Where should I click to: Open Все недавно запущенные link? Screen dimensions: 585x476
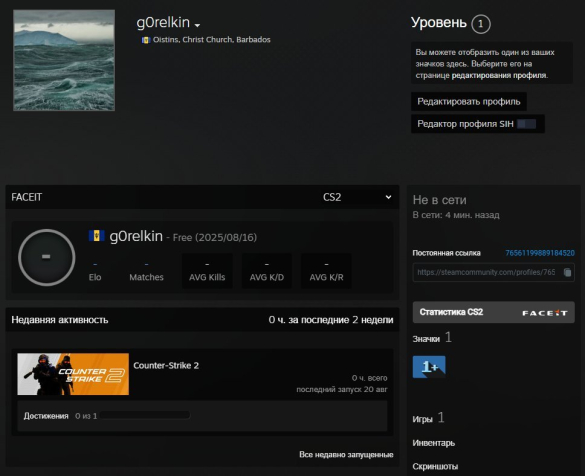pyautogui.click(x=346, y=455)
